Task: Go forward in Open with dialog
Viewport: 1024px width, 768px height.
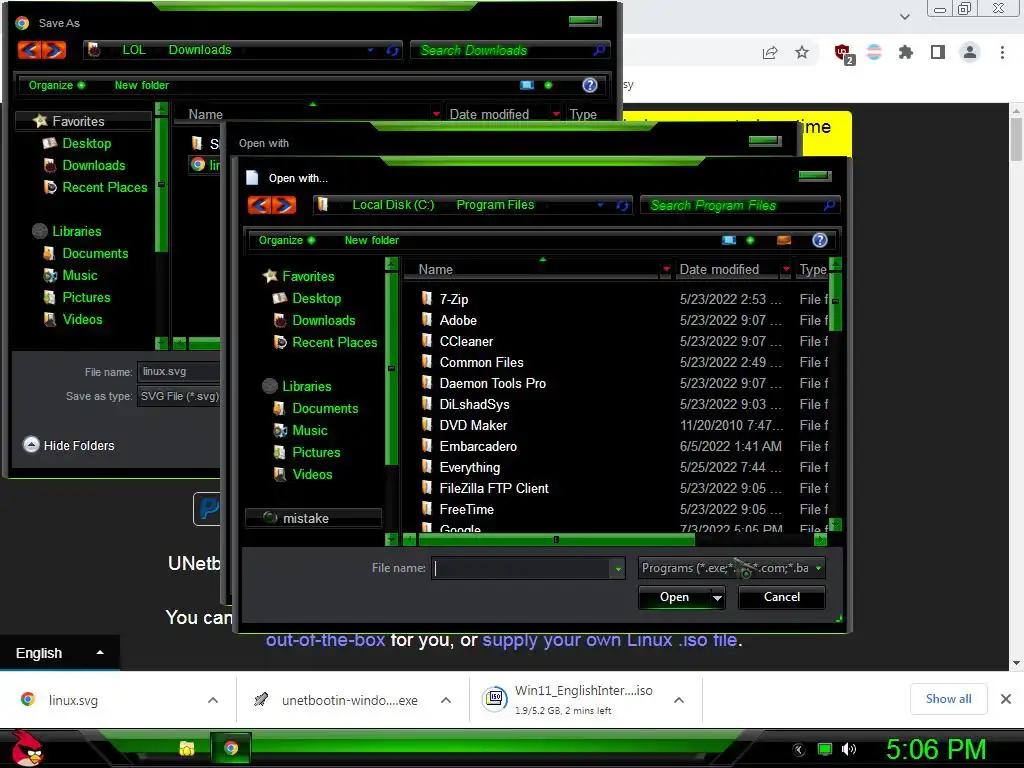Action: pyautogui.click(x=284, y=205)
